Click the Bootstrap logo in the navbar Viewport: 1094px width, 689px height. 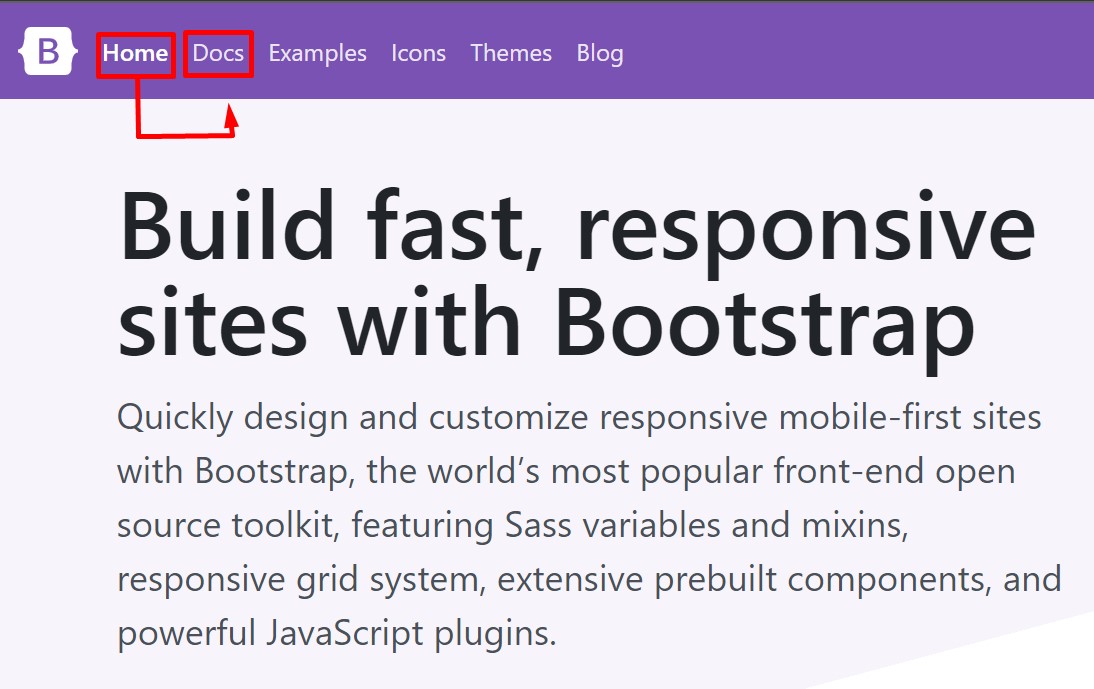(x=48, y=53)
